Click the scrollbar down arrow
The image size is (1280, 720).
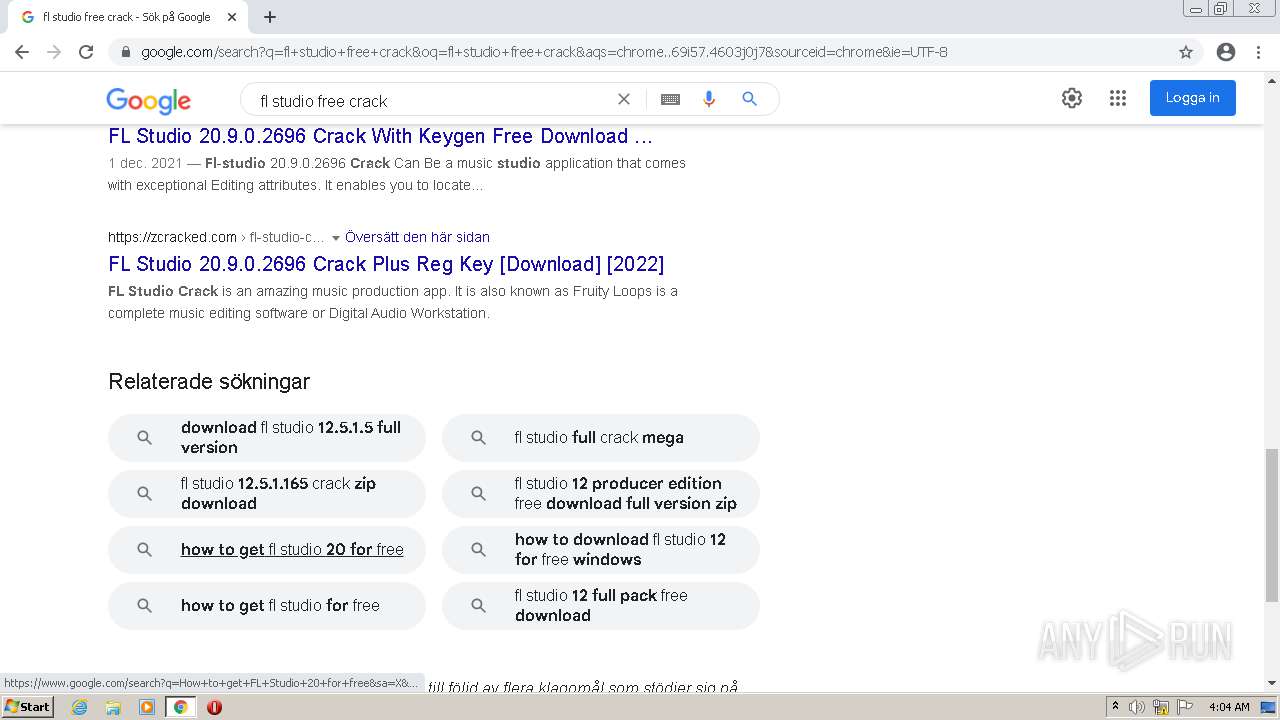[1271, 683]
